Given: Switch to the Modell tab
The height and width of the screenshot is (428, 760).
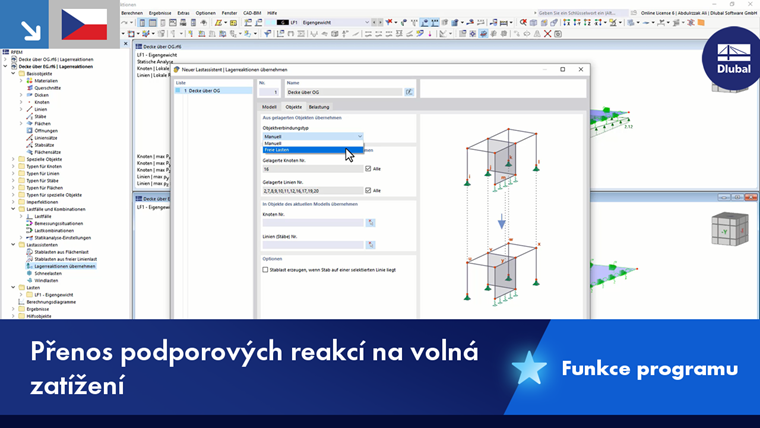Looking at the screenshot, I should [269, 107].
